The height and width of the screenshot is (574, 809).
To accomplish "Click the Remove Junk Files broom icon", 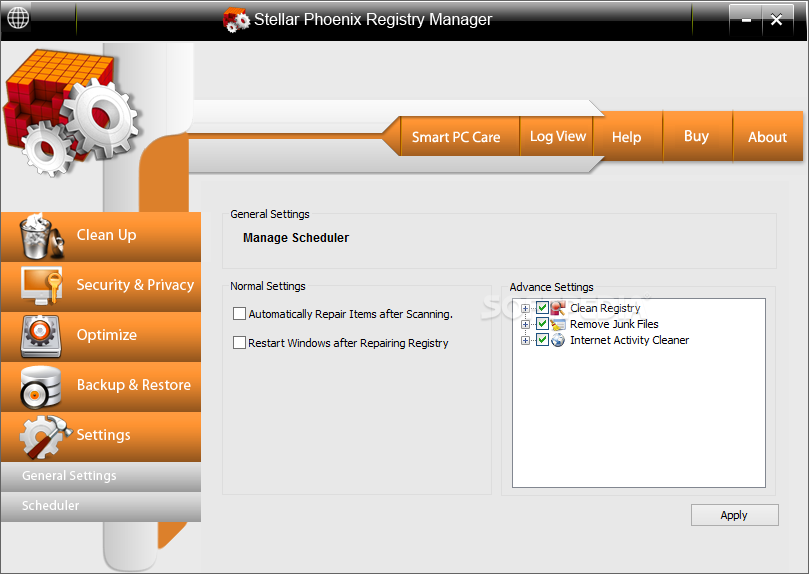I will [x=558, y=324].
